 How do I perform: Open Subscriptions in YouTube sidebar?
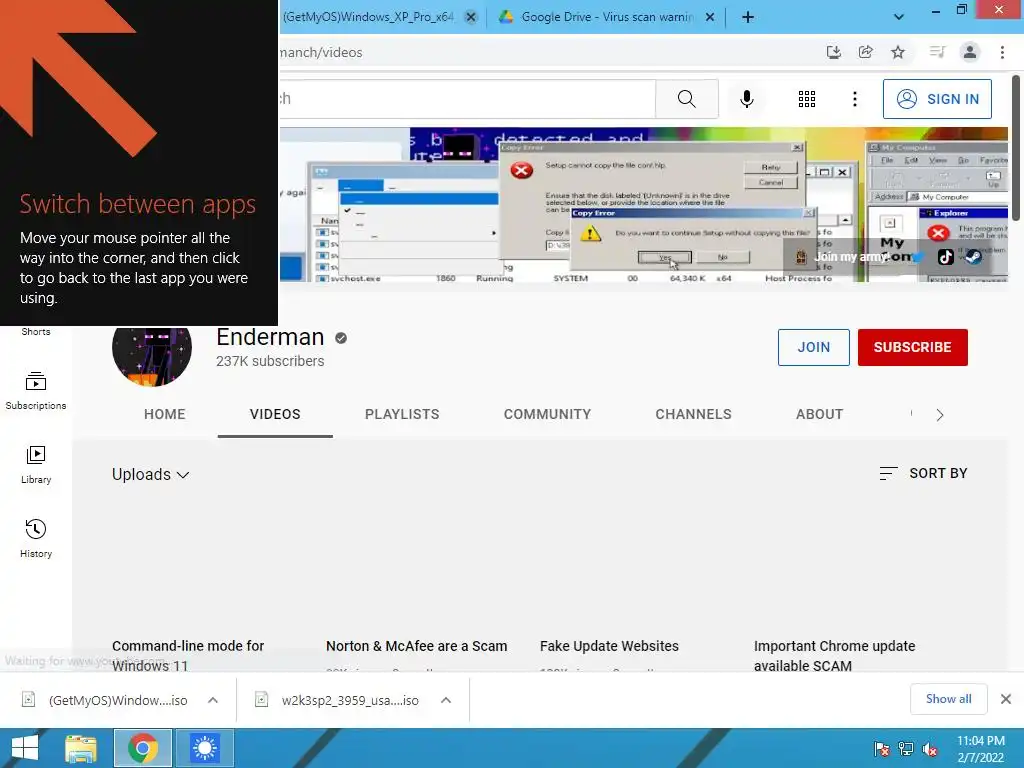click(36, 391)
